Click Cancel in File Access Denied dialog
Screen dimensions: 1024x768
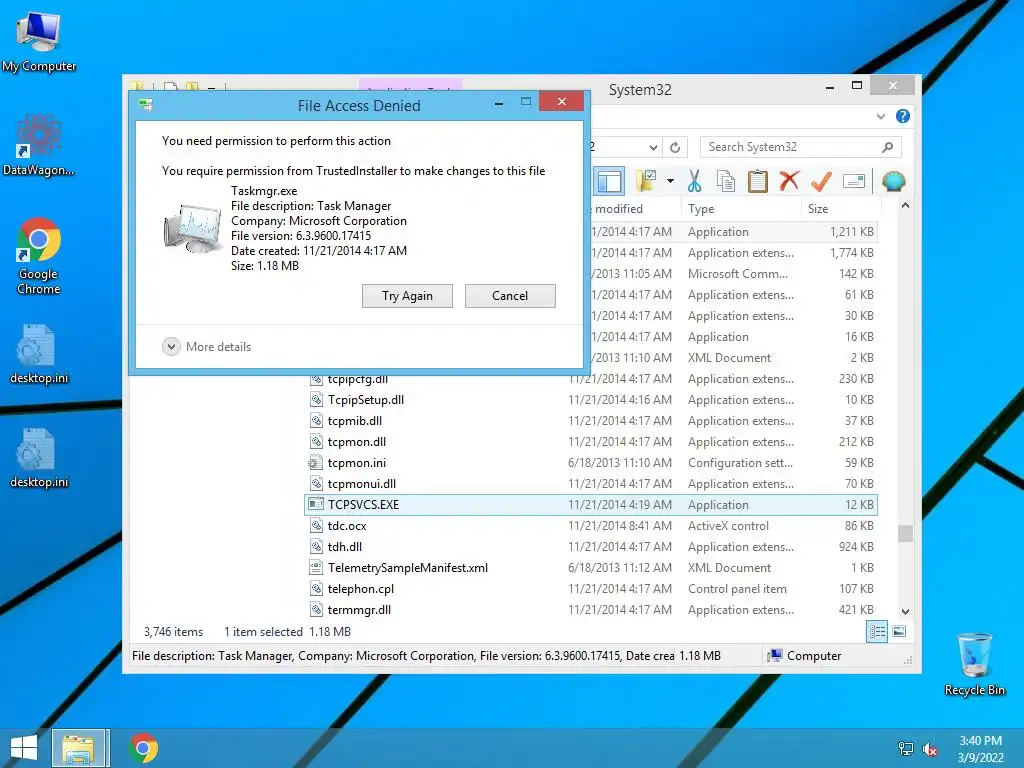click(x=510, y=296)
